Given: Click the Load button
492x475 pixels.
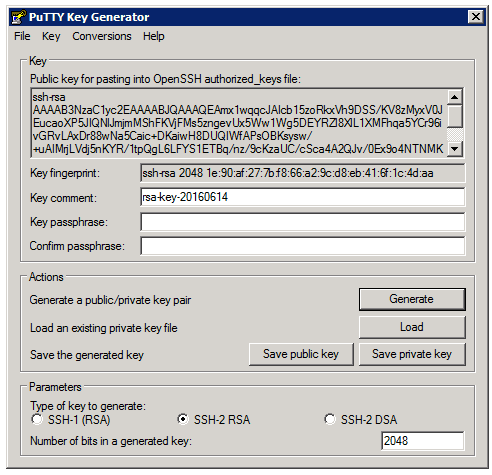Looking at the screenshot, I should (x=412, y=327).
